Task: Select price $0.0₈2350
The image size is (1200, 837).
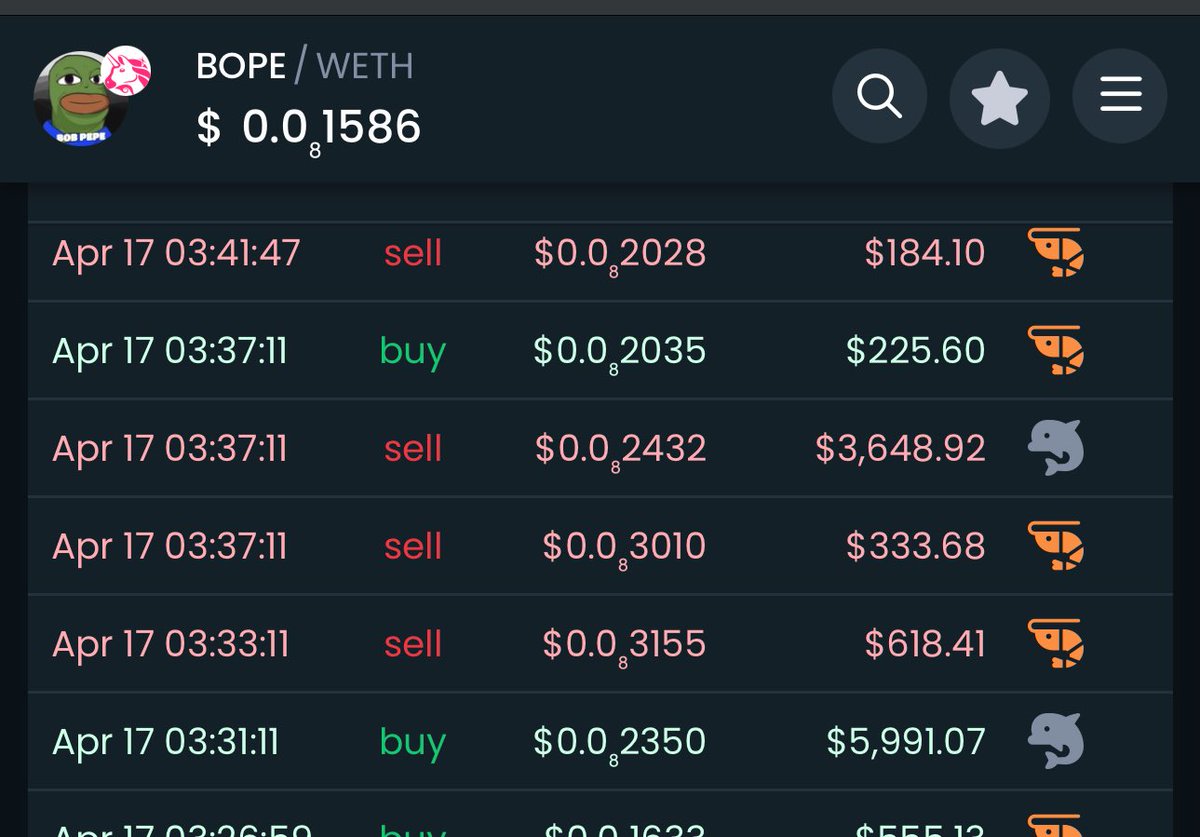Action: [x=620, y=744]
